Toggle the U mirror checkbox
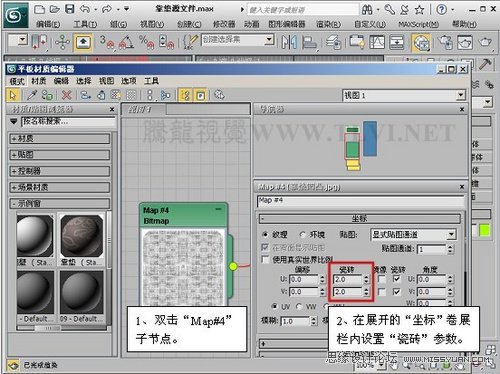The width and height of the screenshot is (500, 374). click(382, 279)
